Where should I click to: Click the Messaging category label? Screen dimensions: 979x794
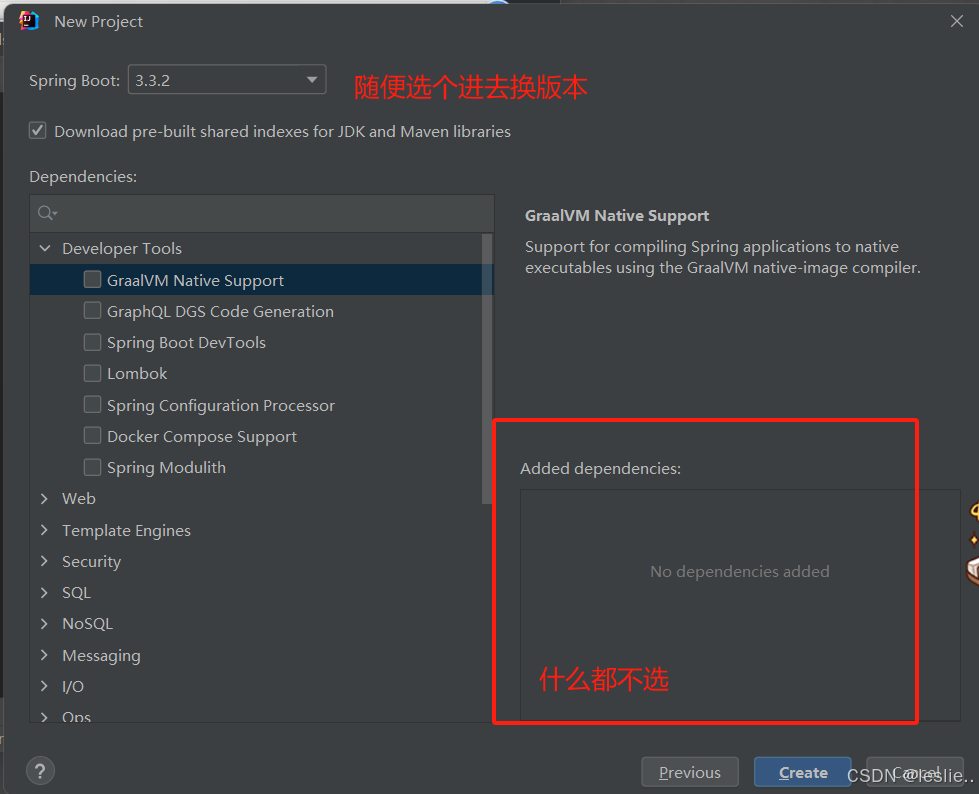pos(101,656)
